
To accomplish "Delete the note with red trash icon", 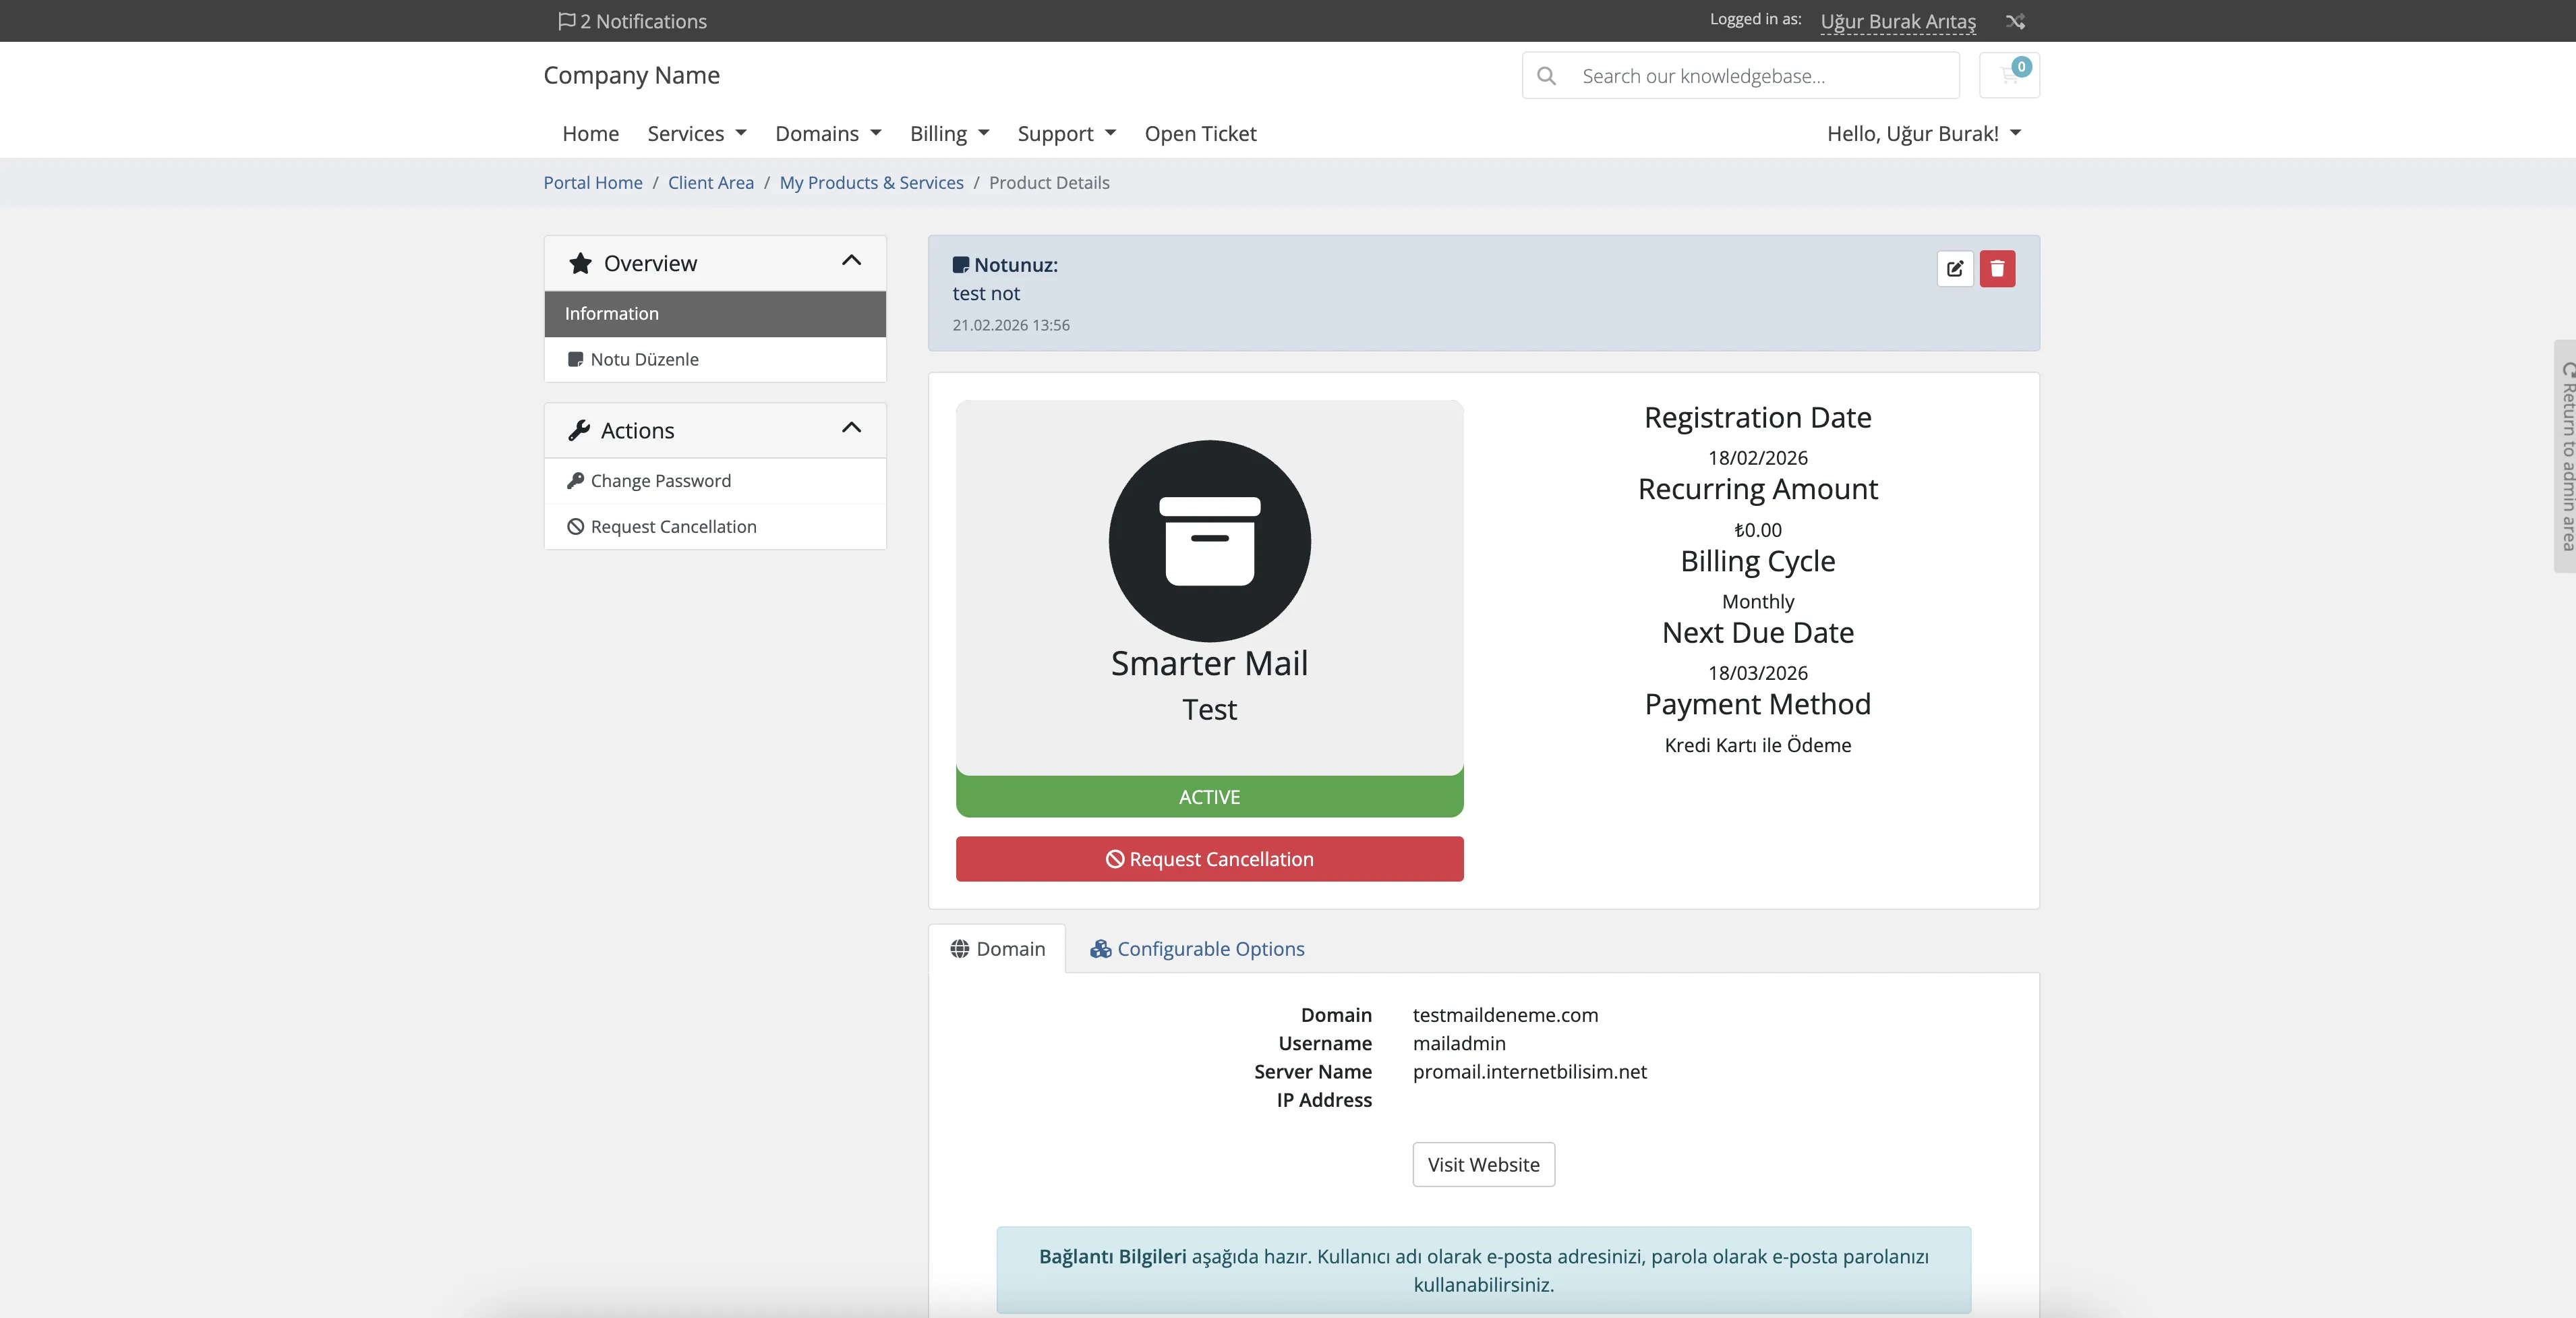I will tap(1997, 268).
